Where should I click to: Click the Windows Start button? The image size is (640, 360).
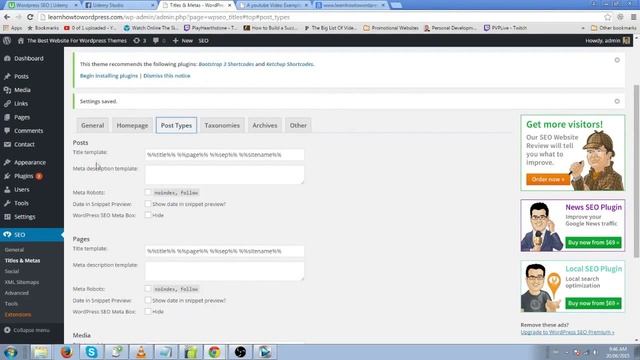coord(10,352)
